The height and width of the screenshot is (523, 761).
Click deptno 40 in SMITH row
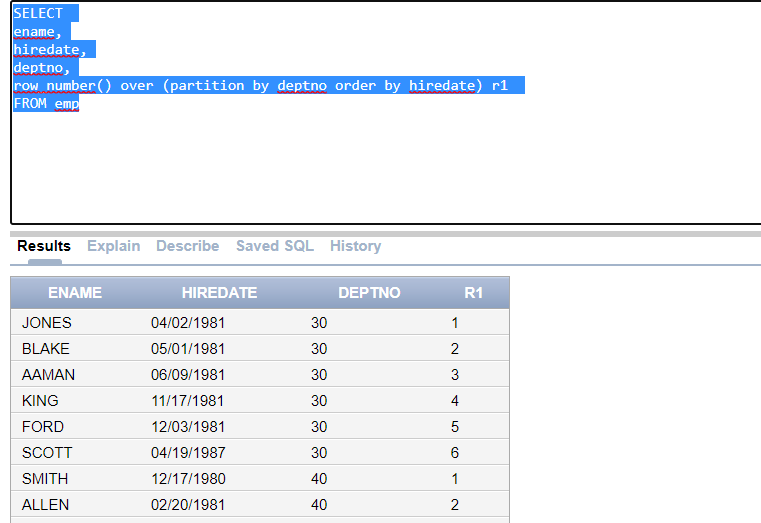coord(319,479)
